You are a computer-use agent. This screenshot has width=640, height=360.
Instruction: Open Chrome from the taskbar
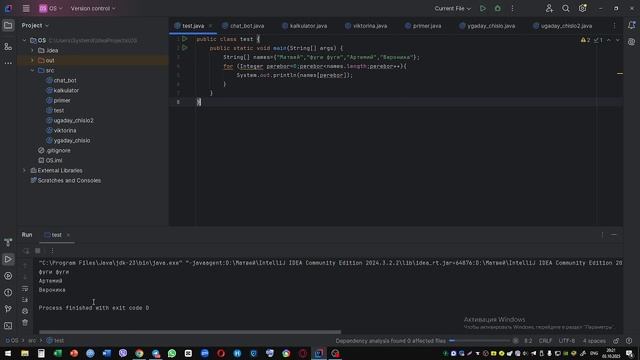pyautogui.click(x=139, y=353)
